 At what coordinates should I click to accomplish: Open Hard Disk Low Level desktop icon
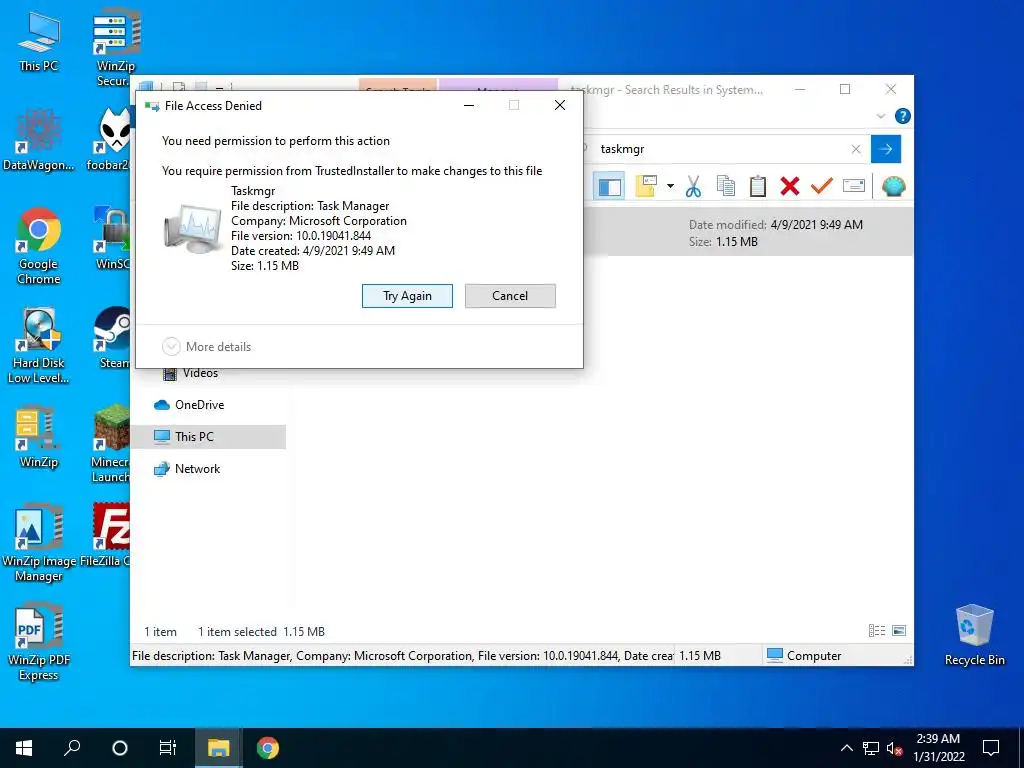pos(39,345)
